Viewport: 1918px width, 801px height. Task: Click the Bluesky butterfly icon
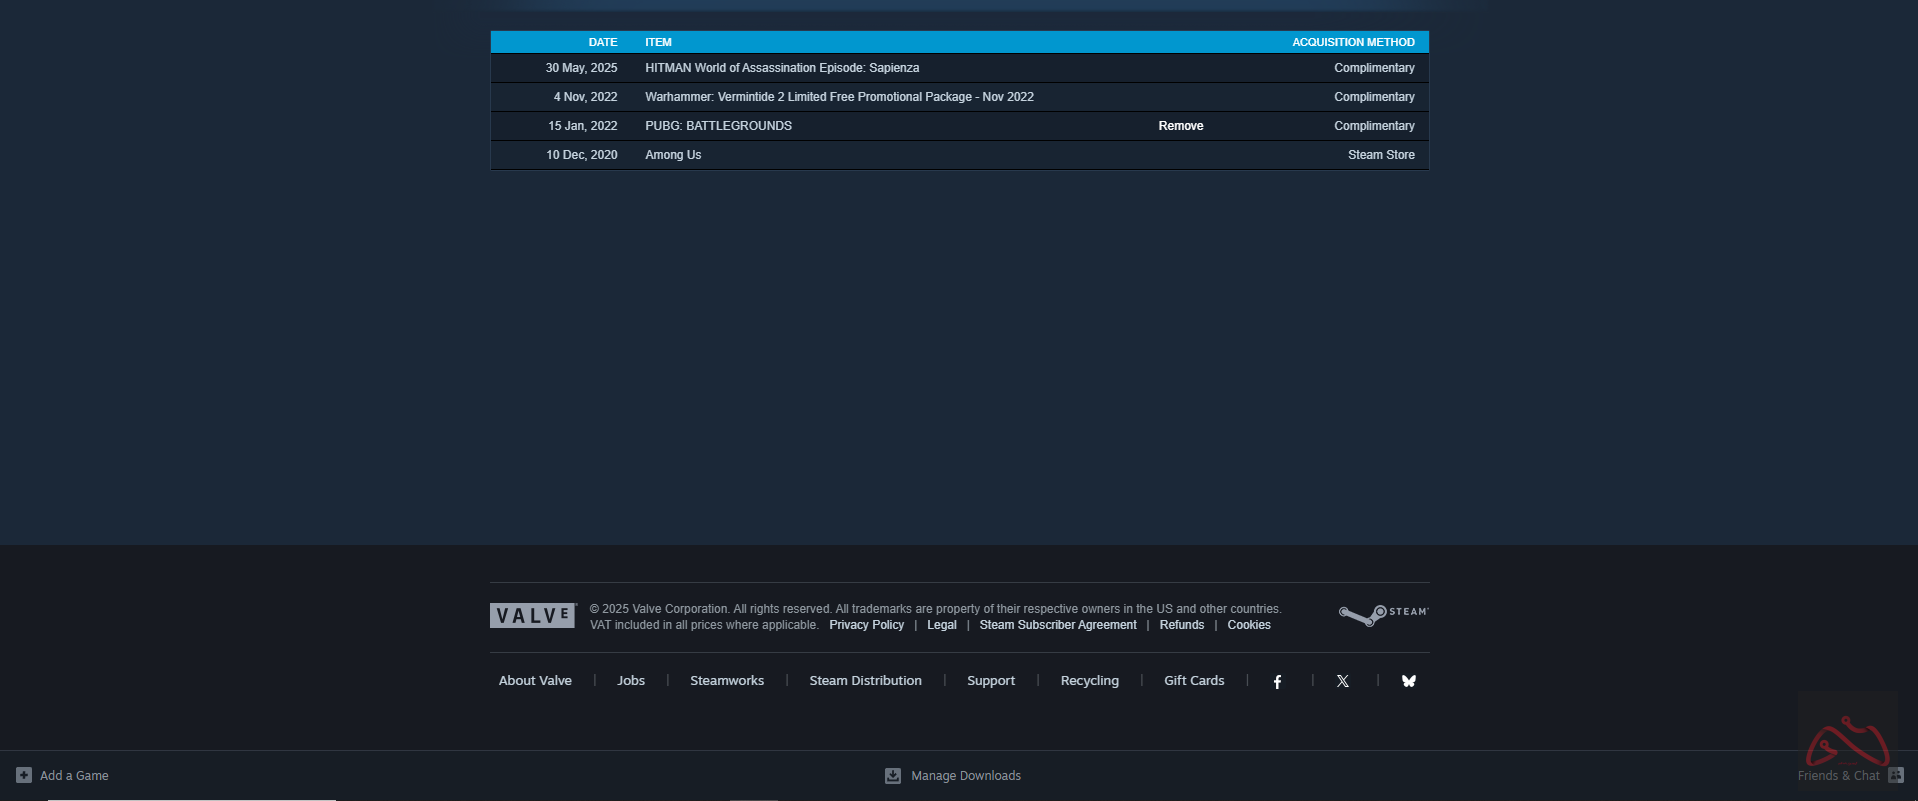(x=1408, y=681)
